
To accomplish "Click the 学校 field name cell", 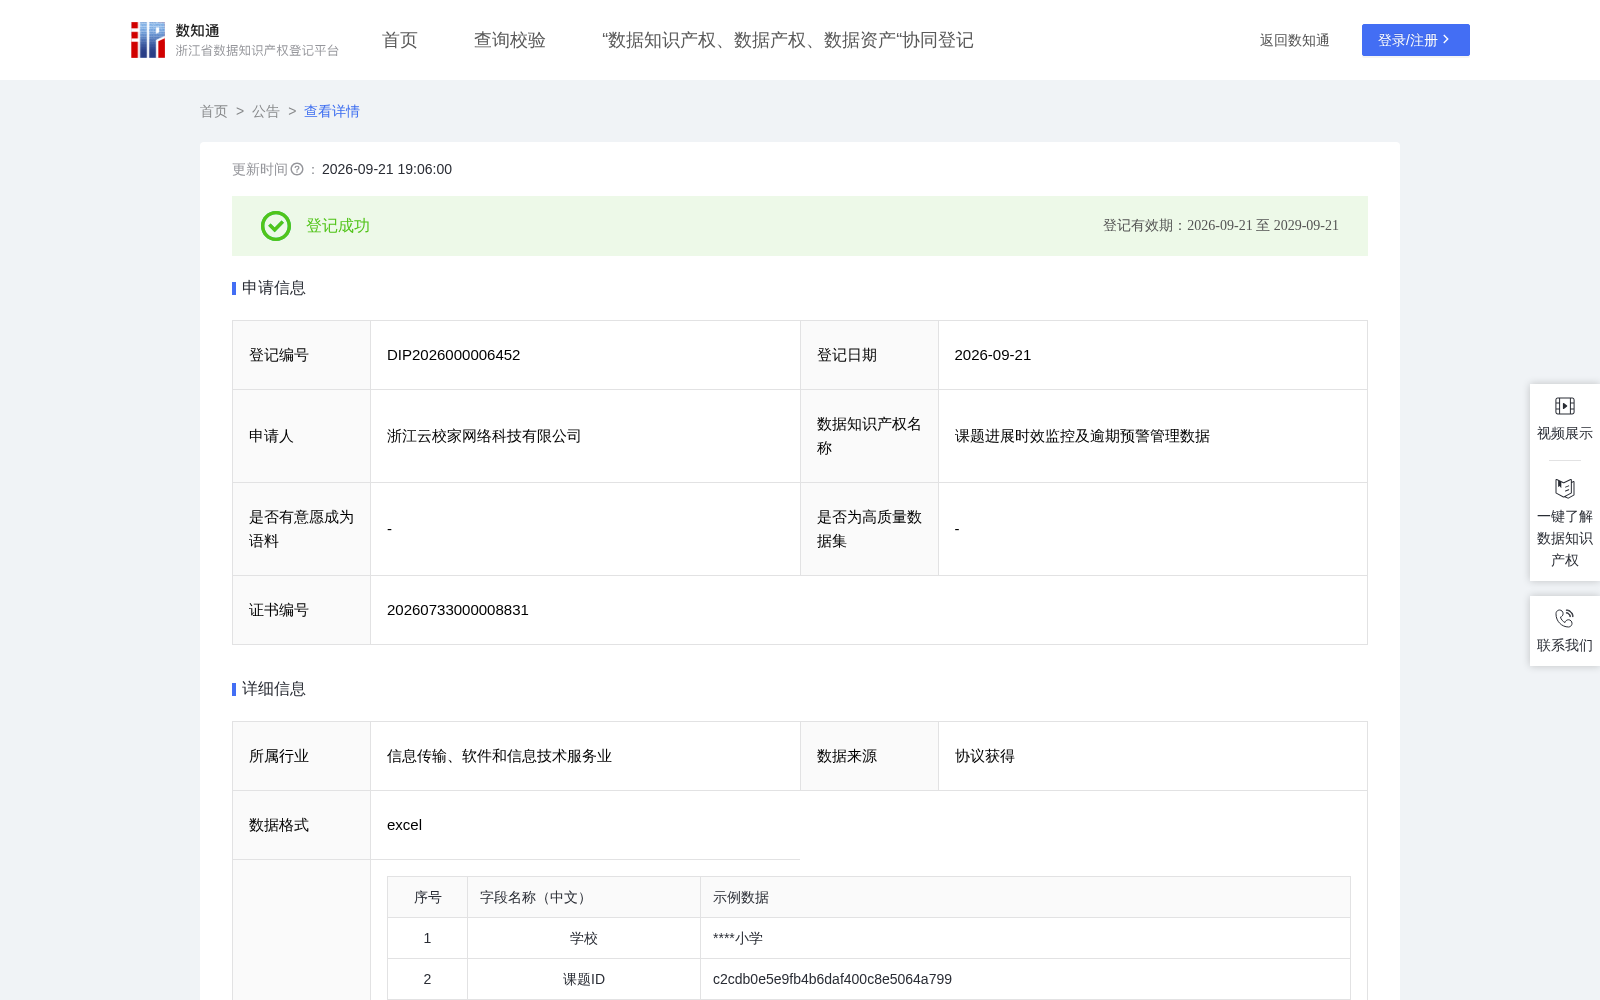I will point(584,938).
